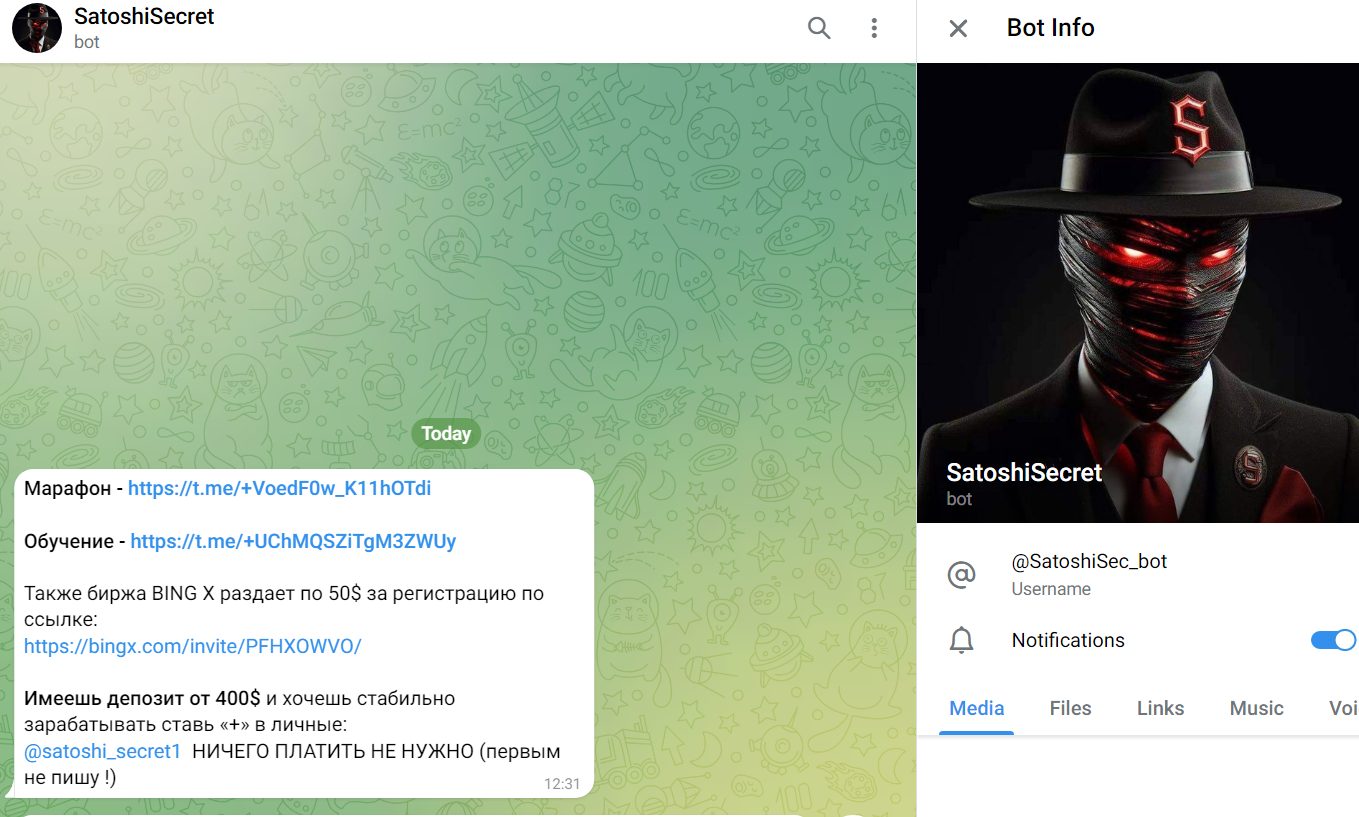1359x817 pixels.
Task: Open the Марафон t.me invite link
Action: (280, 489)
